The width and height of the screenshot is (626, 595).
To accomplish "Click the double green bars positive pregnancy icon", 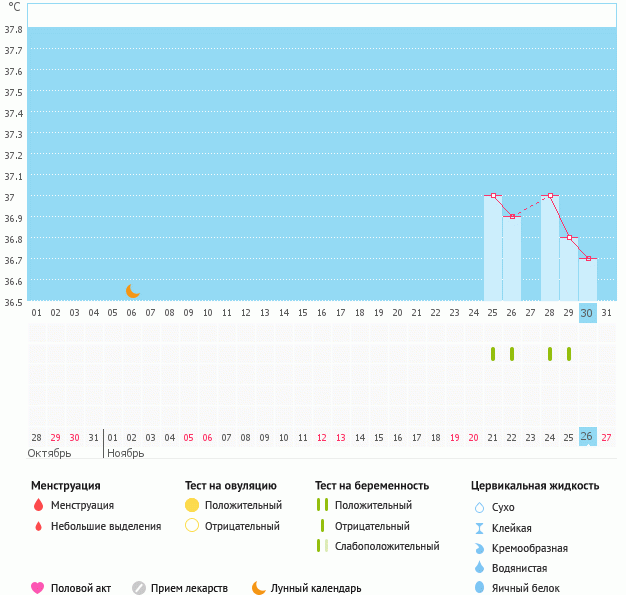I will [322, 506].
